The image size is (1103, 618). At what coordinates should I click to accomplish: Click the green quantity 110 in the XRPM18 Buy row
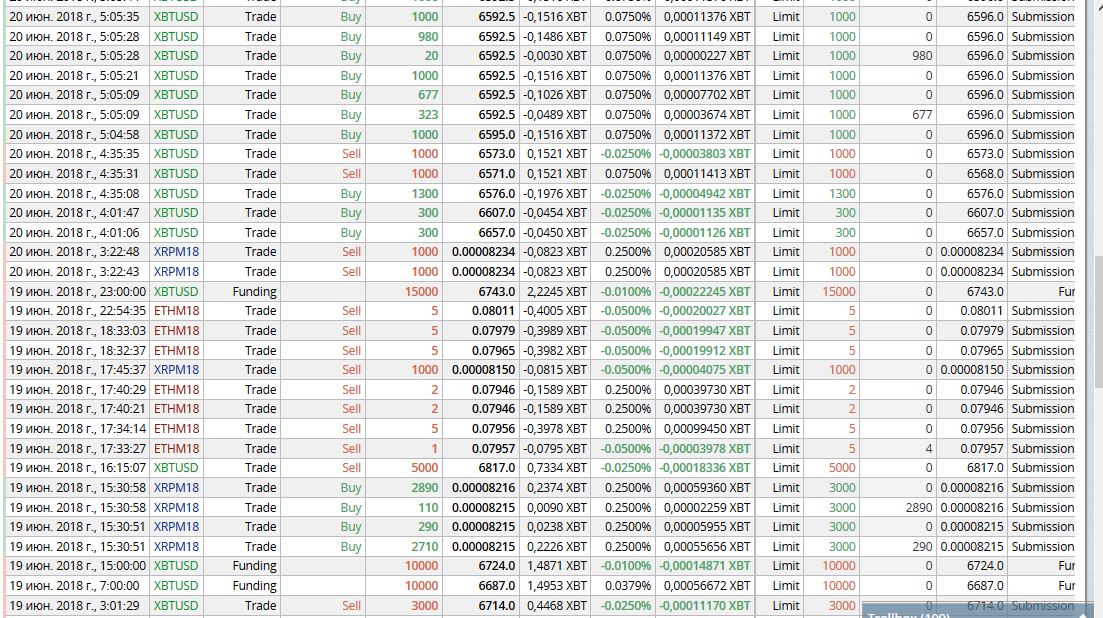click(428, 508)
